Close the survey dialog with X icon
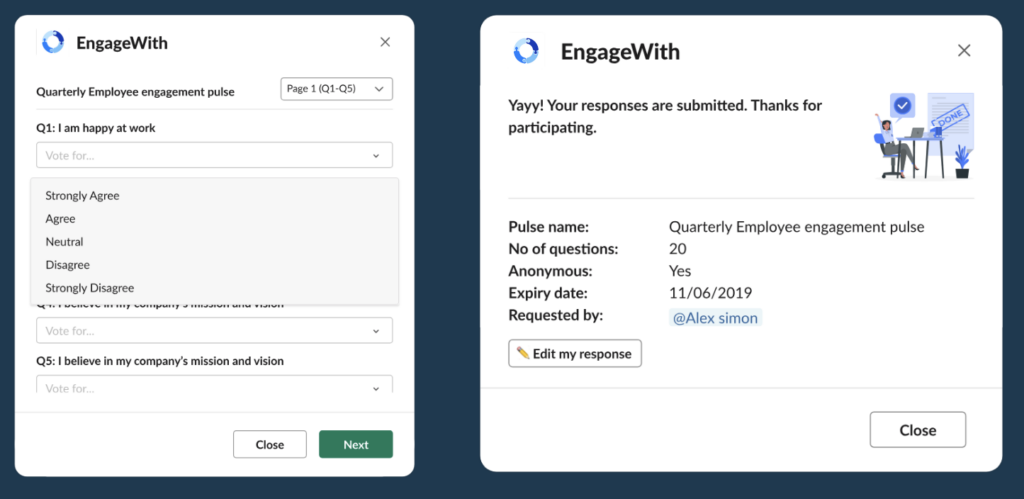The image size is (1024, 499). pos(386,42)
